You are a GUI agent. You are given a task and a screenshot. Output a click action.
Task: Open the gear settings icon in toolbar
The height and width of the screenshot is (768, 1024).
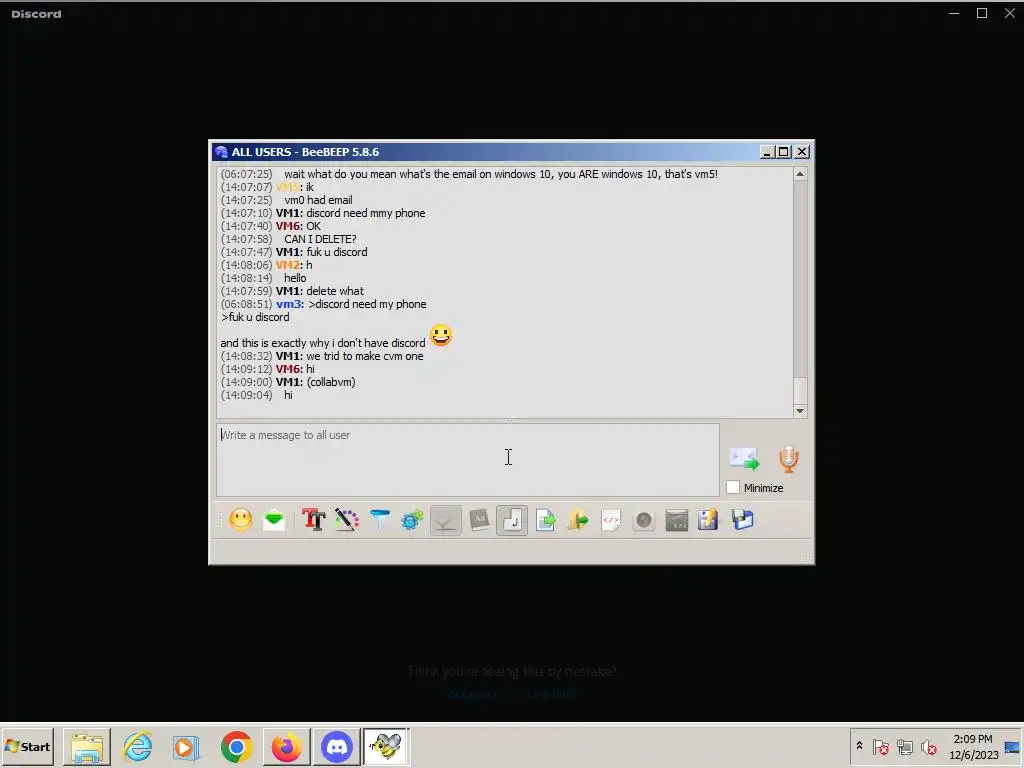pos(412,520)
